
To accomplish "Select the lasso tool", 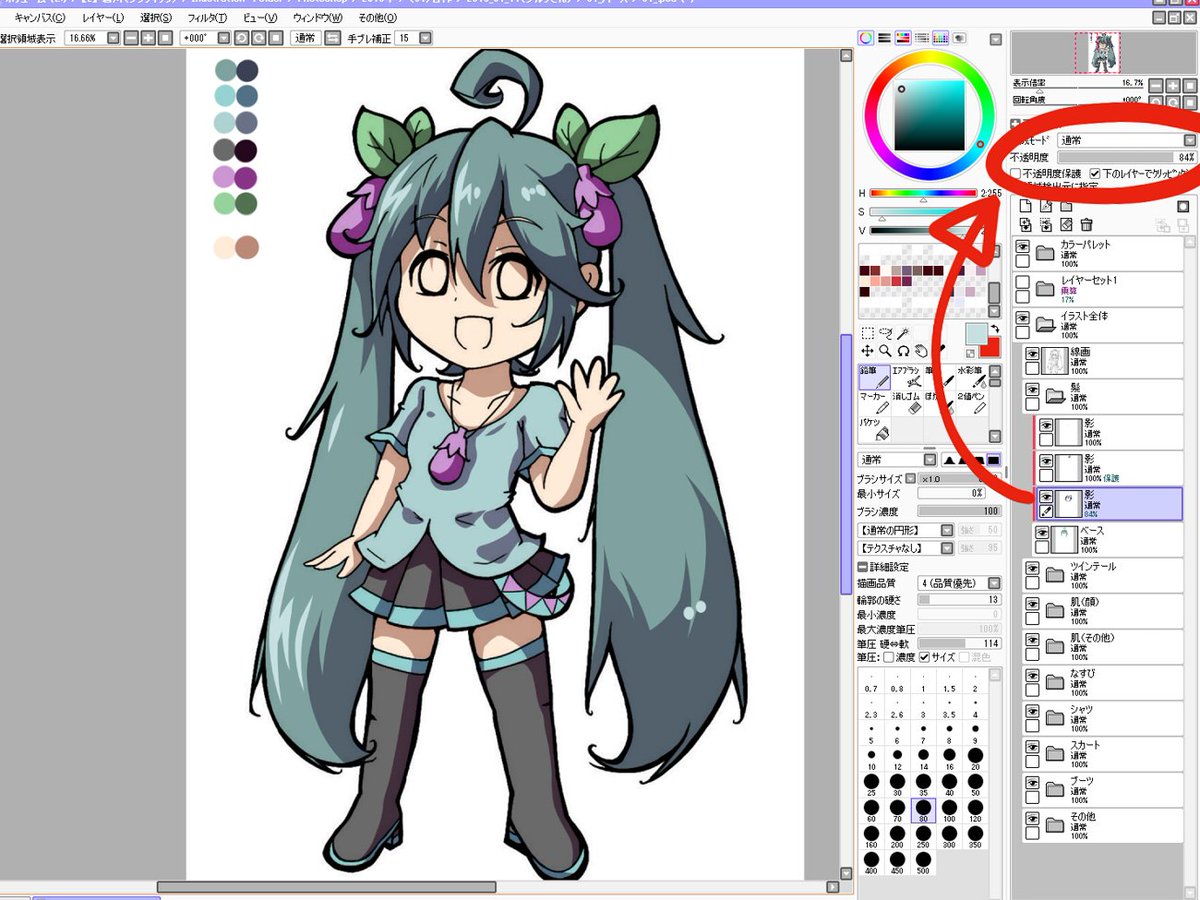I will (x=885, y=333).
